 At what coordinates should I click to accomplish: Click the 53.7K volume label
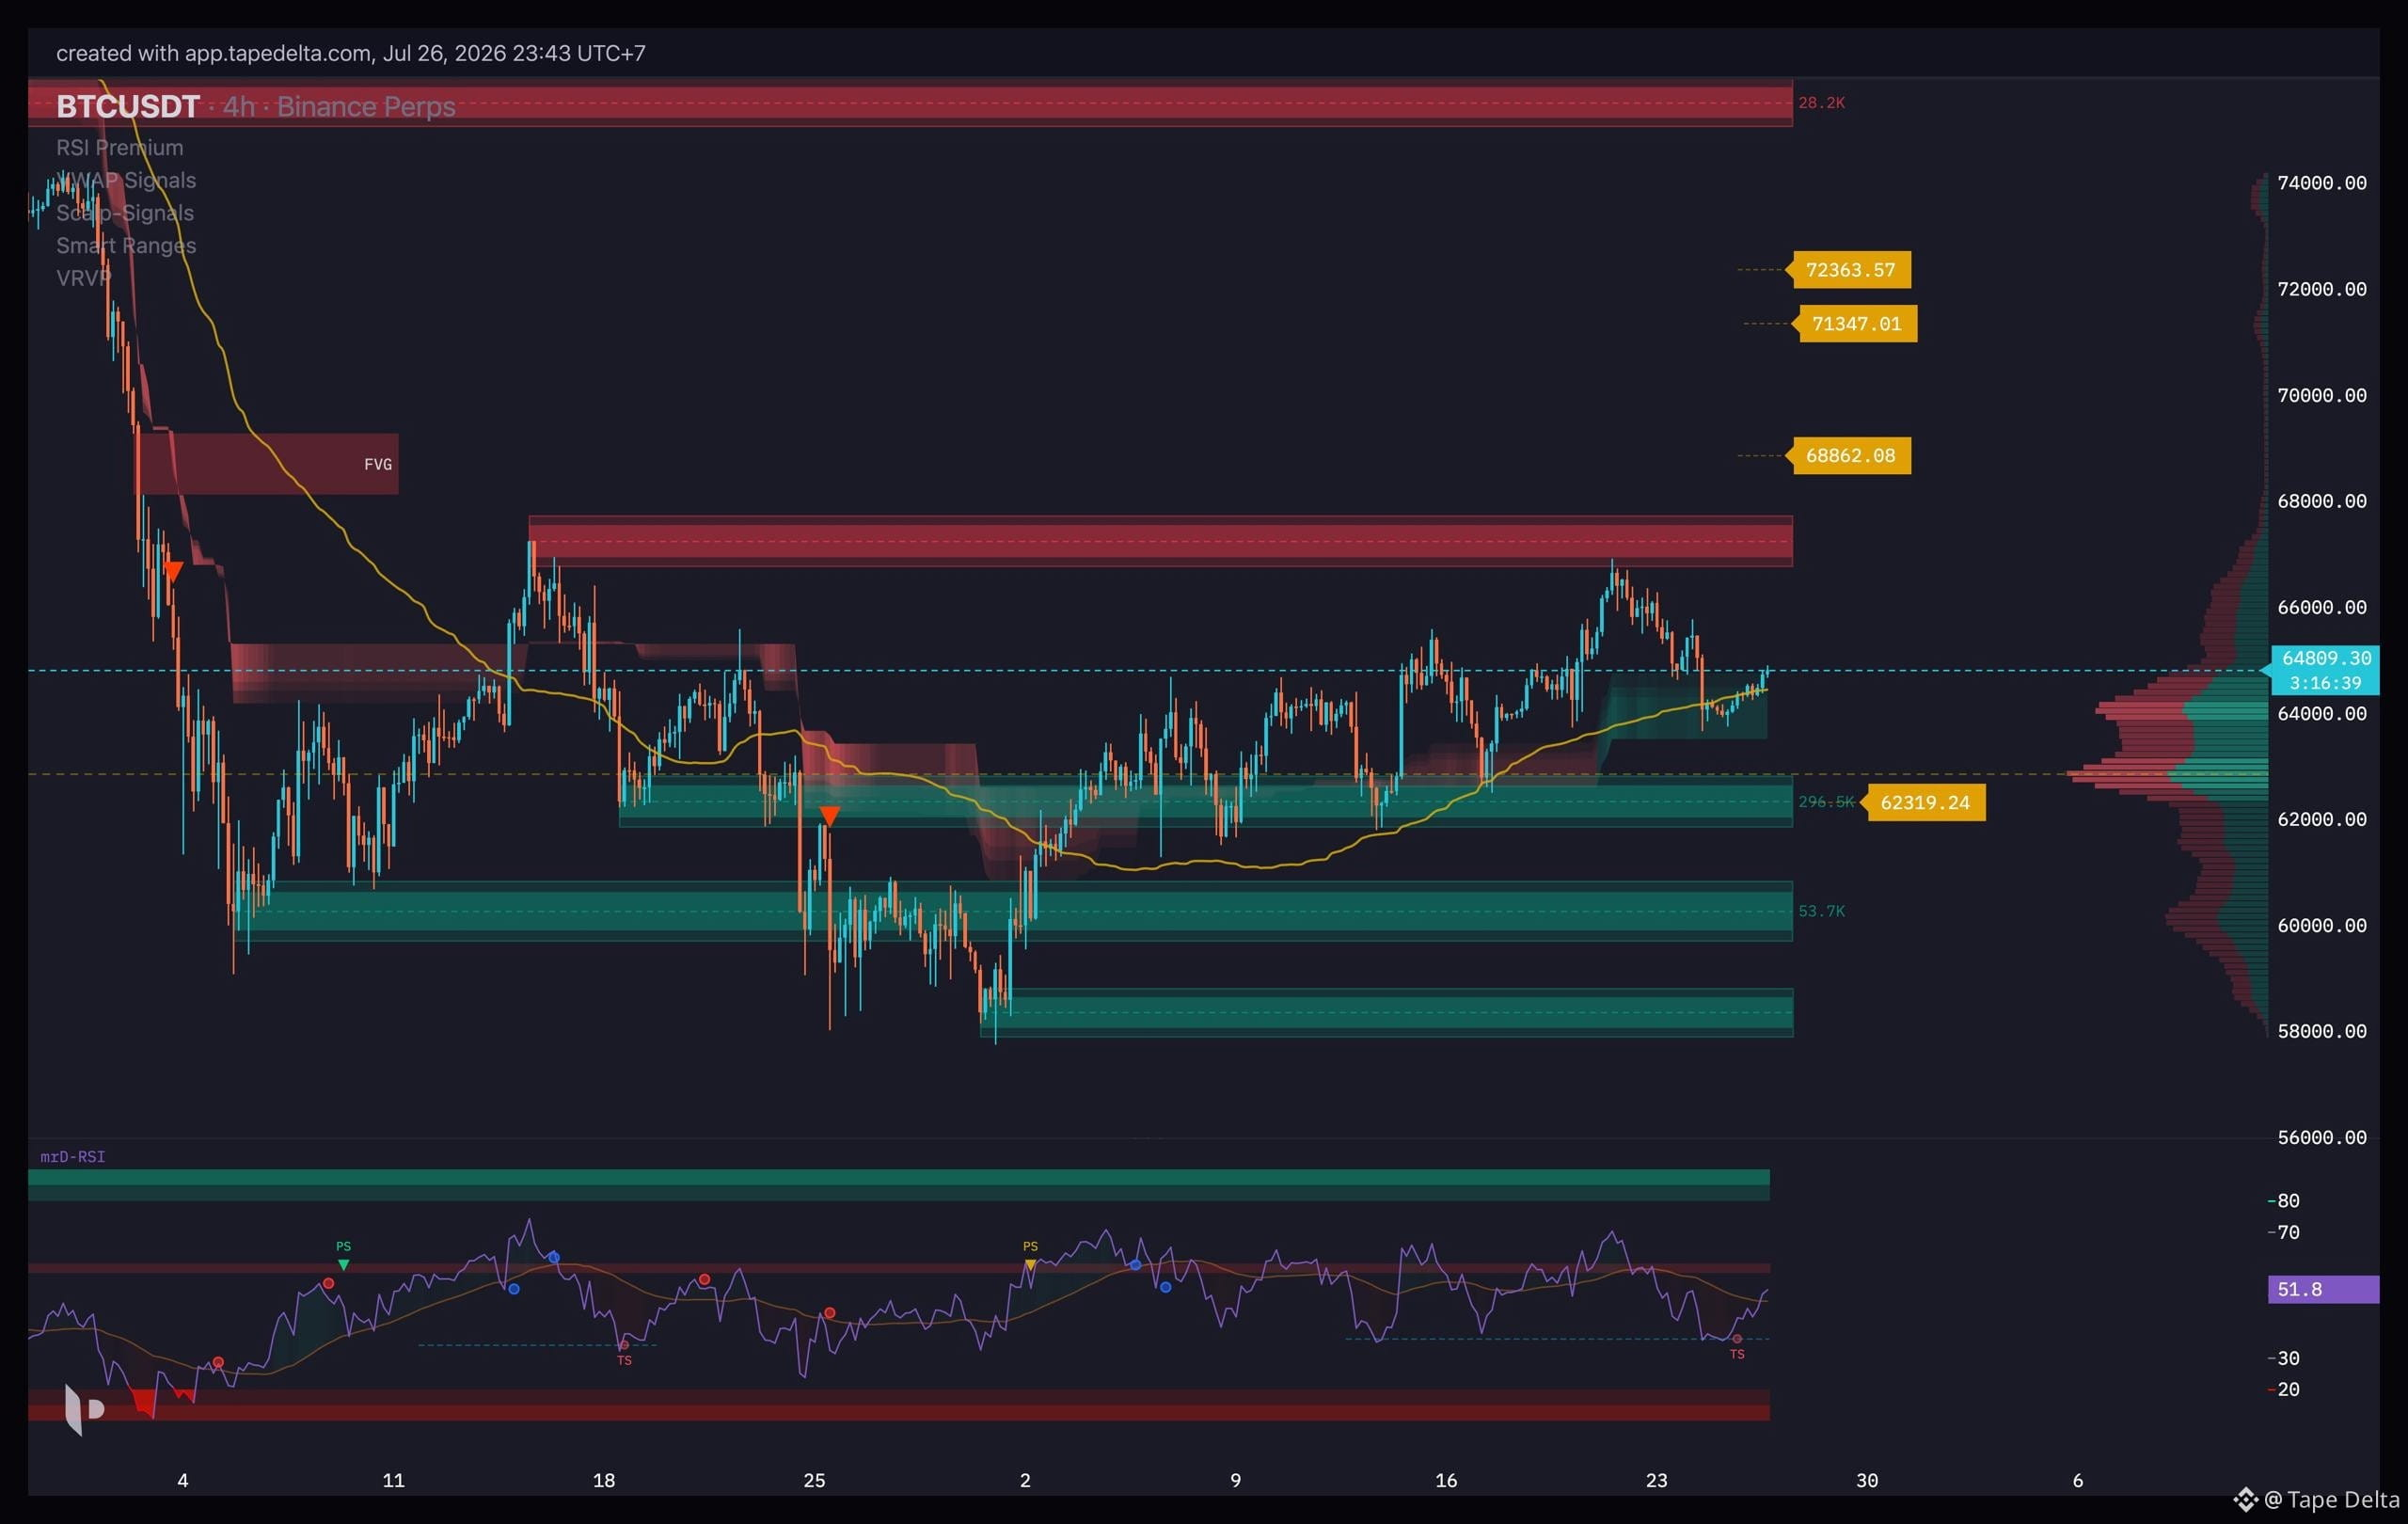pos(1821,911)
